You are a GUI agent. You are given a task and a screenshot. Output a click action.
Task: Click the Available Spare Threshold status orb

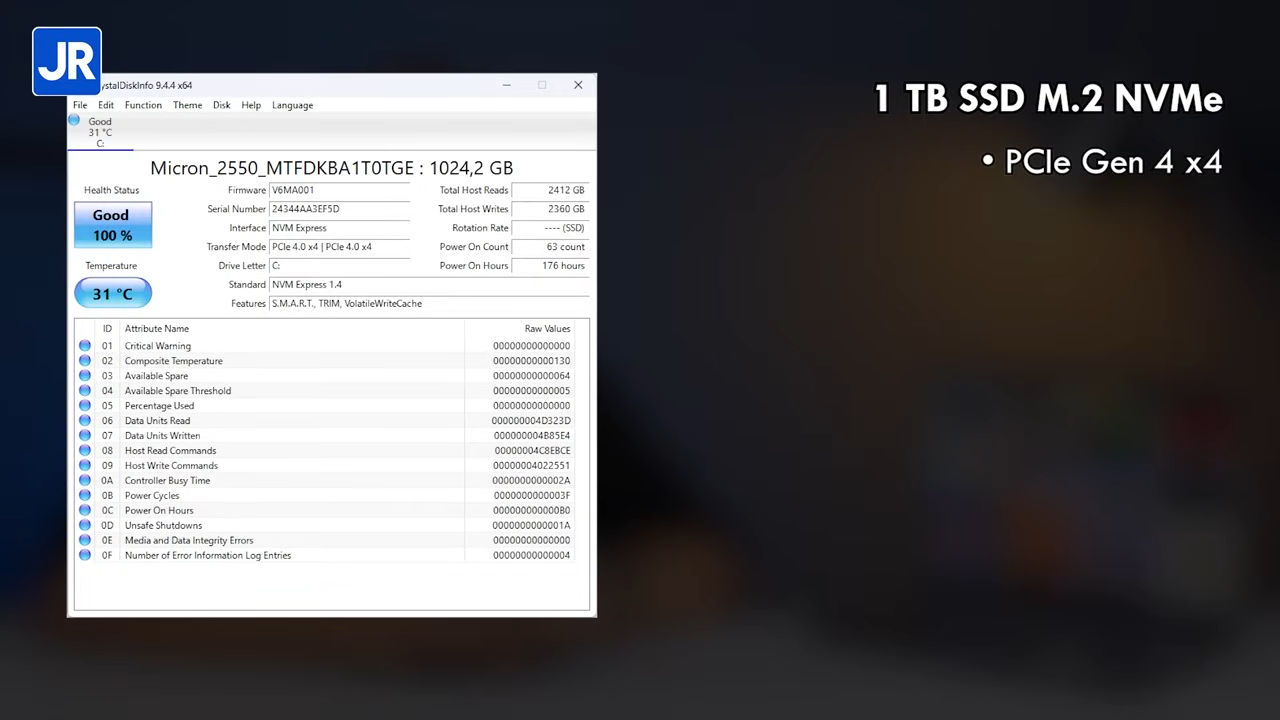85,391
